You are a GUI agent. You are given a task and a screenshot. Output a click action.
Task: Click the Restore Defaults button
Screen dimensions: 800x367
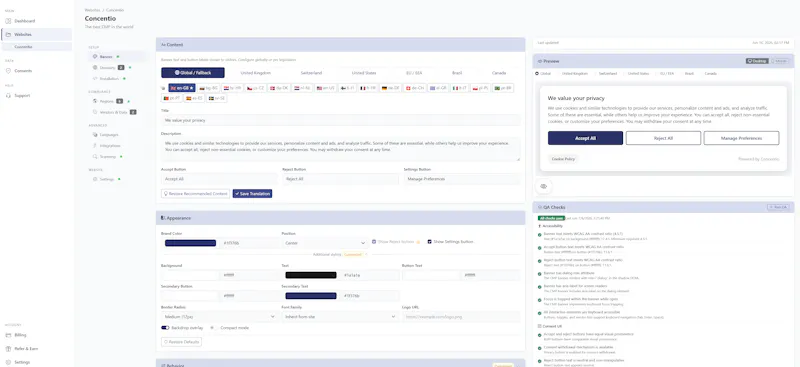[181, 341]
